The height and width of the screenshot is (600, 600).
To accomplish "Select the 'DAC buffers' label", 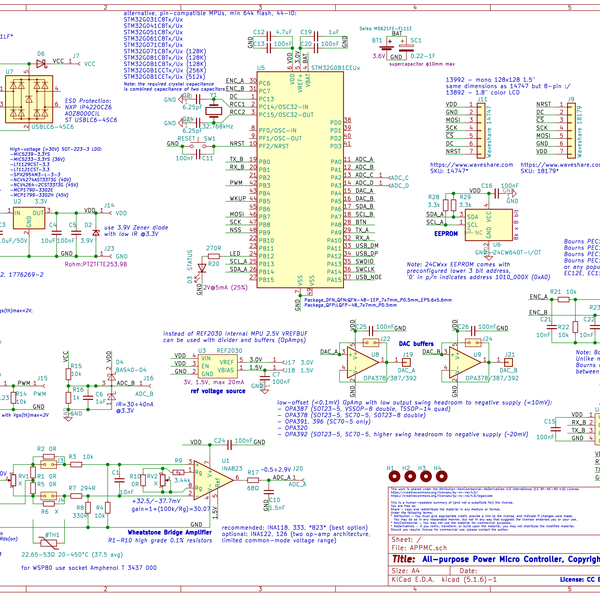I will click(416, 344).
